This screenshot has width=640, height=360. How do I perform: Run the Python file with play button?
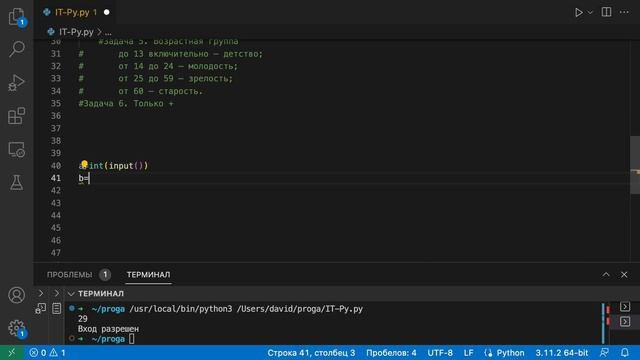pos(578,12)
